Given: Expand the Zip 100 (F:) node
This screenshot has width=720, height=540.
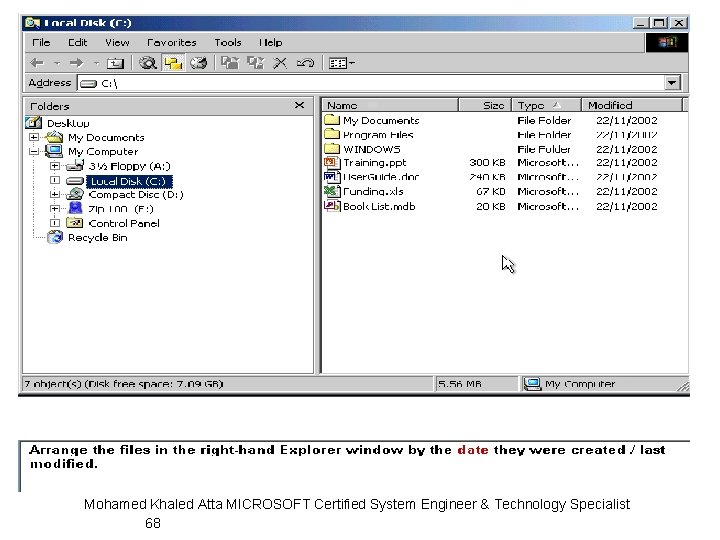Looking at the screenshot, I should pos(55,209).
